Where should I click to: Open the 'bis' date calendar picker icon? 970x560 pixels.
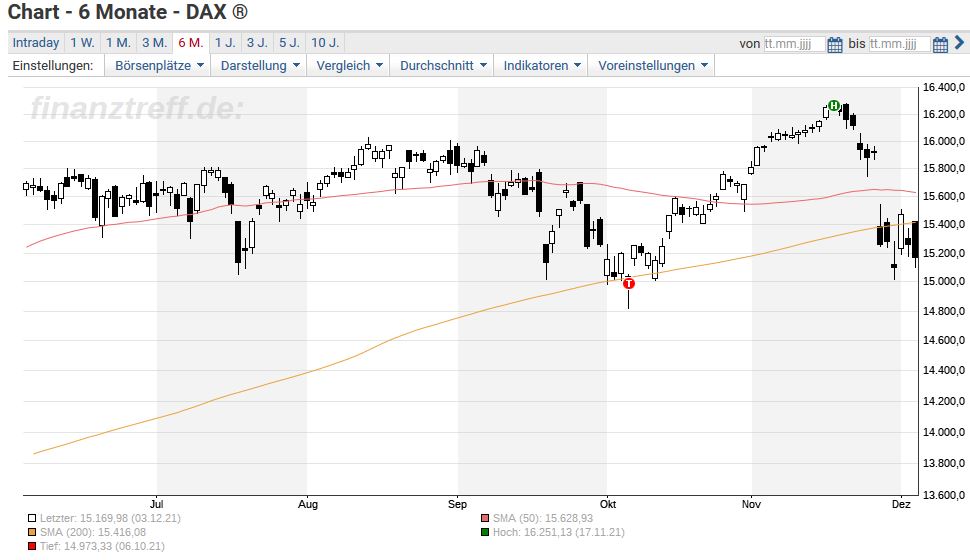click(940, 45)
